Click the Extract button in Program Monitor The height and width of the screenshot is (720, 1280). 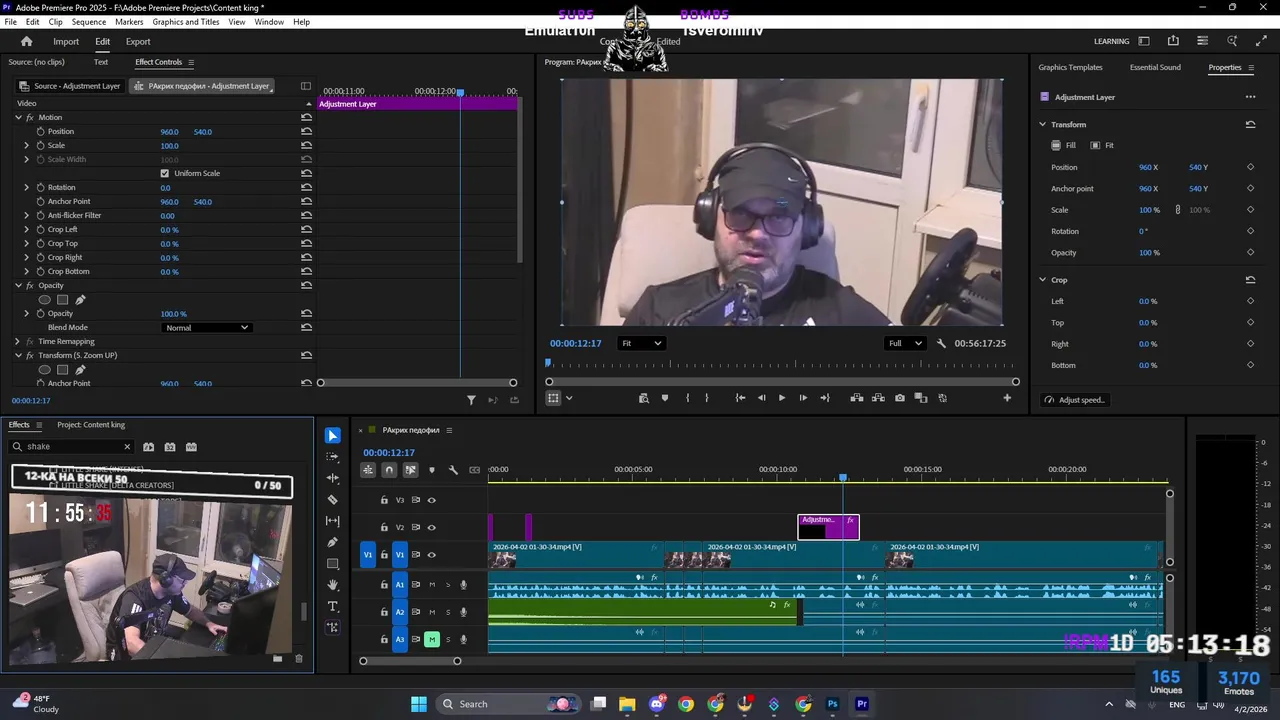878,398
